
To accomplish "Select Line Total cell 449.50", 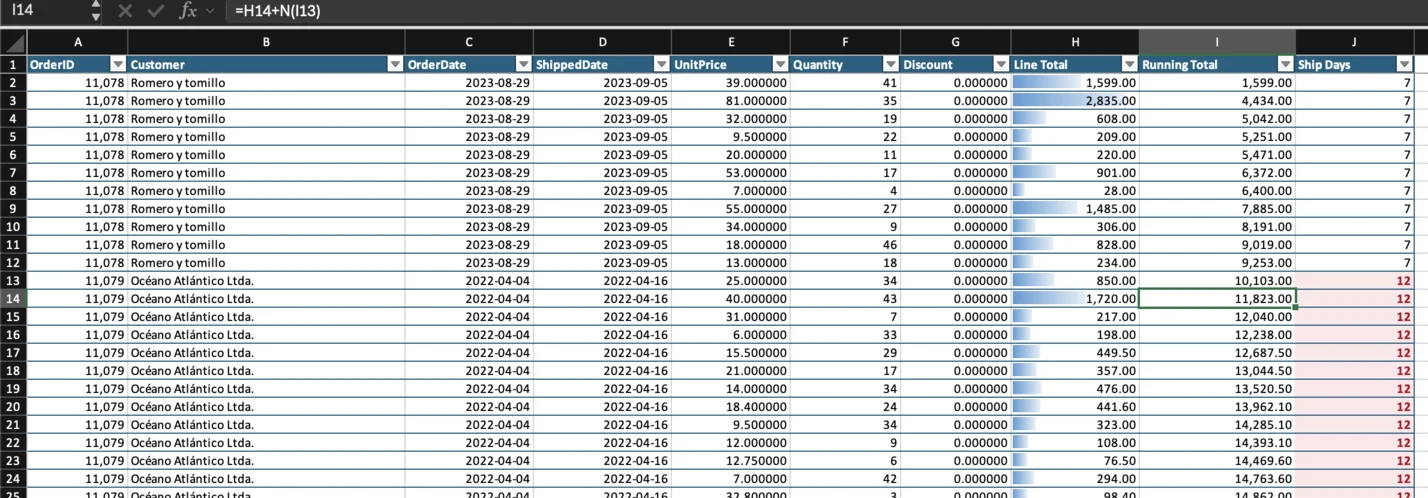I will click(1075, 353).
